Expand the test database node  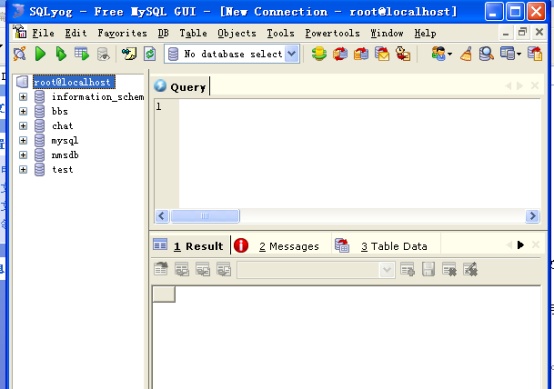point(23,169)
